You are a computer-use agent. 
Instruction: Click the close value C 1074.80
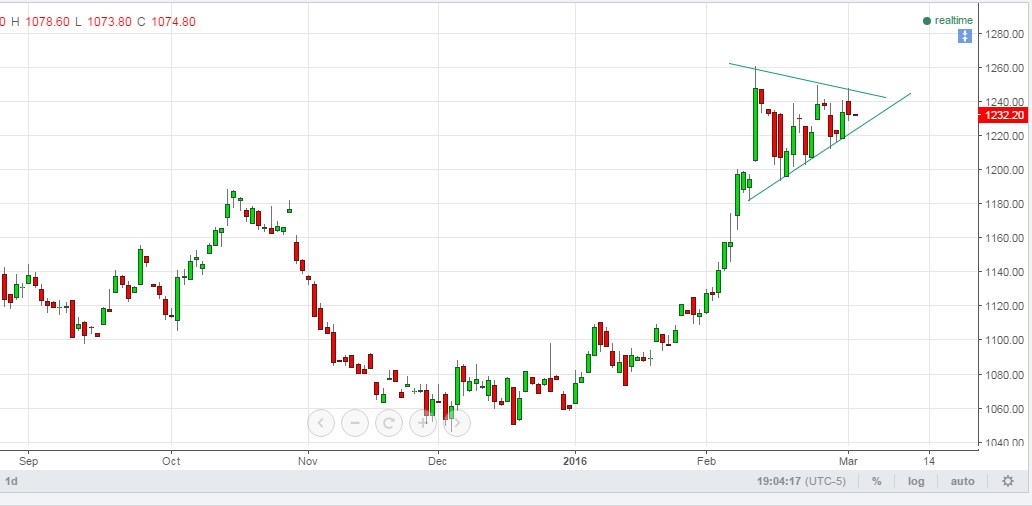(x=166, y=22)
